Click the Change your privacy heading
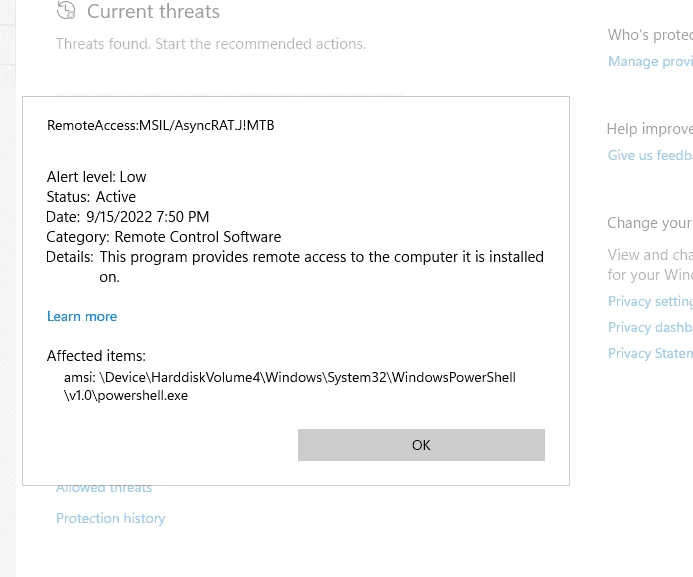Screen dimensions: 693x577 (x=650, y=223)
